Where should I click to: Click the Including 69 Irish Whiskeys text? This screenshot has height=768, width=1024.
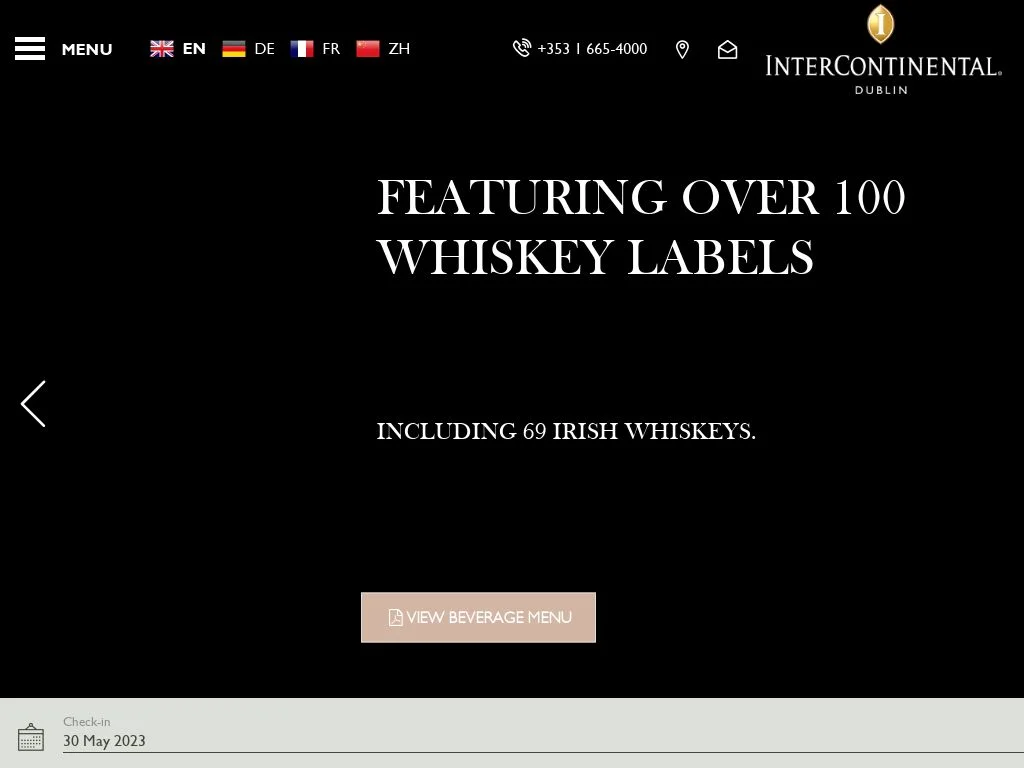click(x=566, y=432)
